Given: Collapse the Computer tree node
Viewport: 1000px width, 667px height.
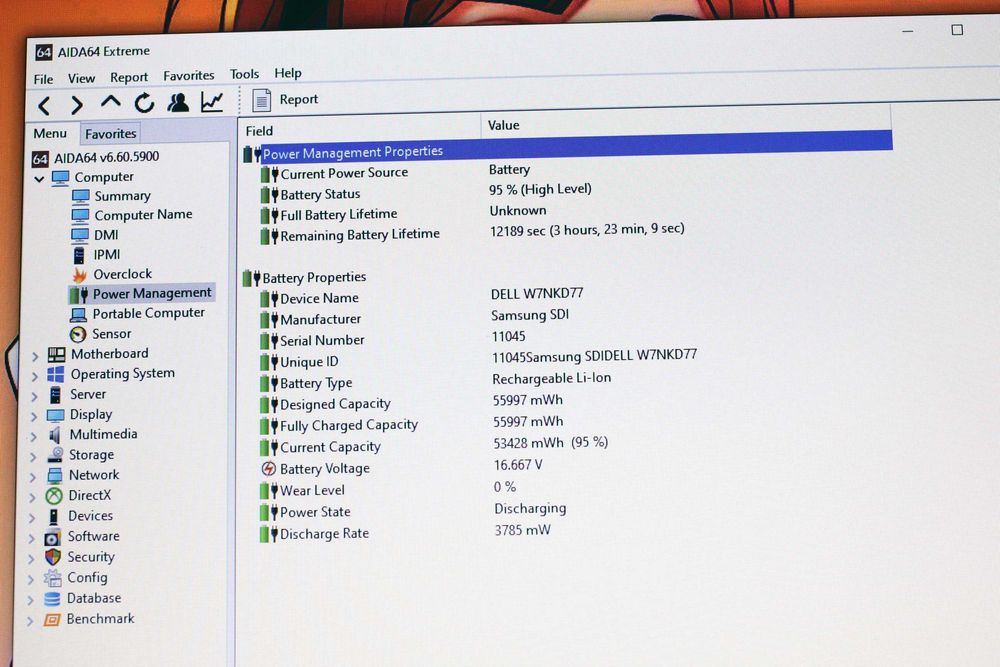Looking at the screenshot, I should click(39, 179).
